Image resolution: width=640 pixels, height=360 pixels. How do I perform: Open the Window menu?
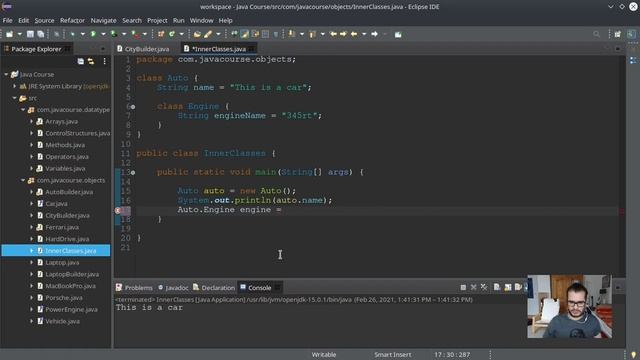(201, 20)
